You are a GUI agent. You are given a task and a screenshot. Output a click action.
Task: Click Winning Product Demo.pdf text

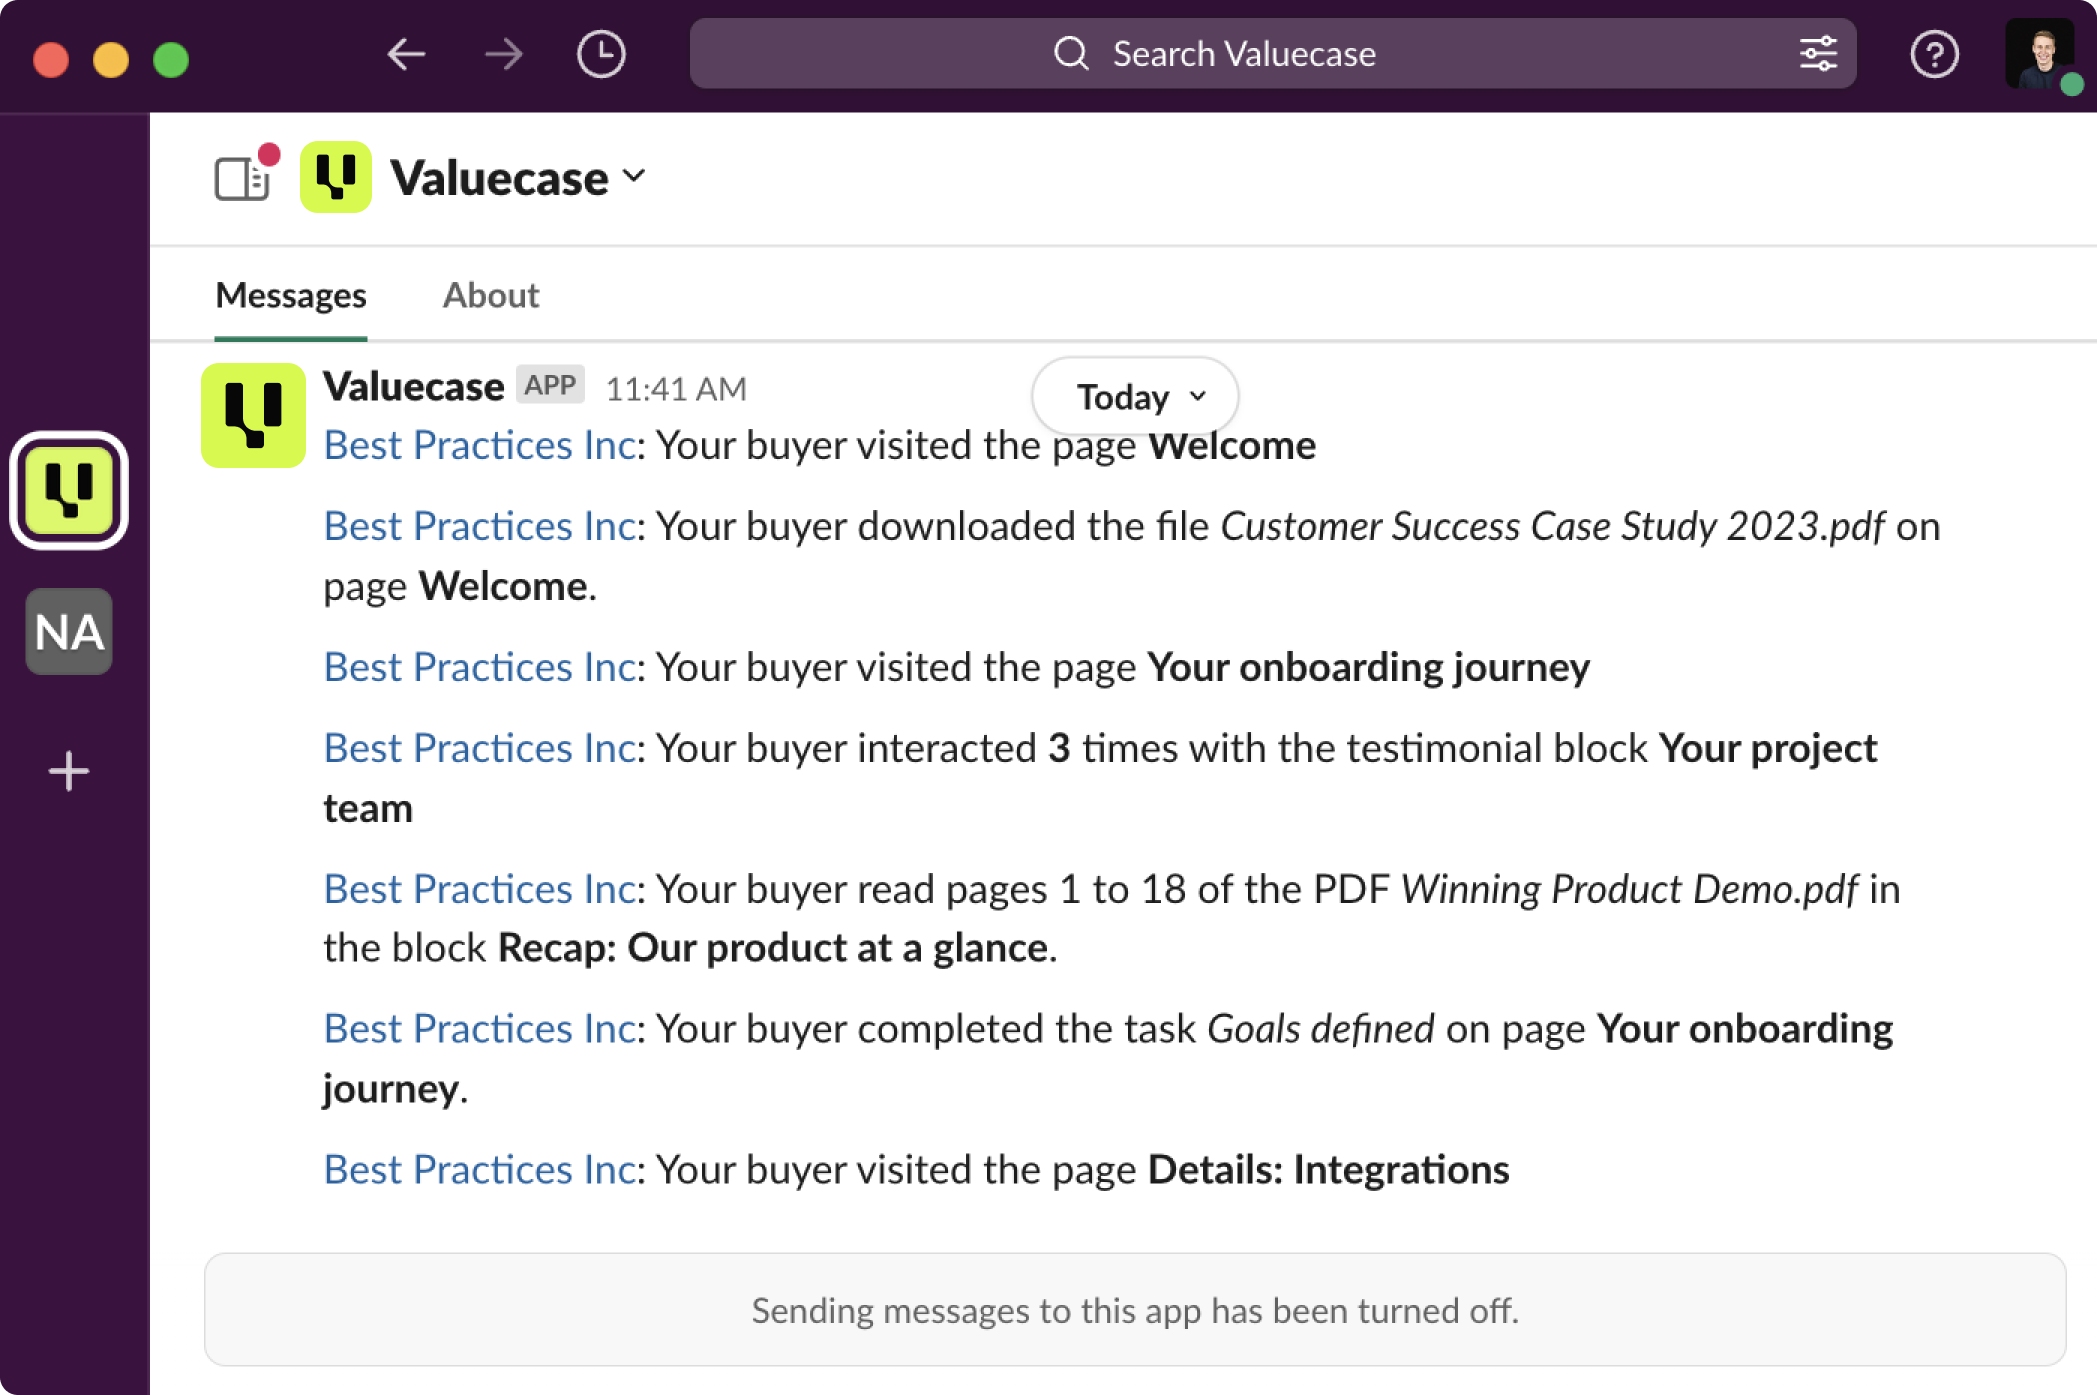click(x=1629, y=889)
